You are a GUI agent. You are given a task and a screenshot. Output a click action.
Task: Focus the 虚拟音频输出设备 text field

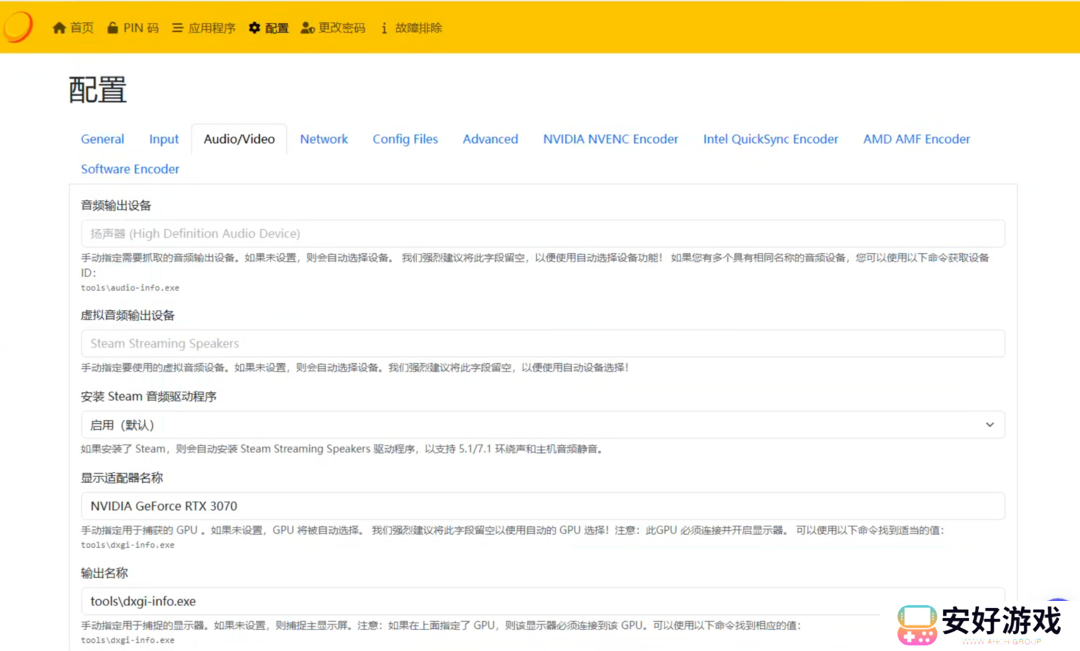[542, 344]
